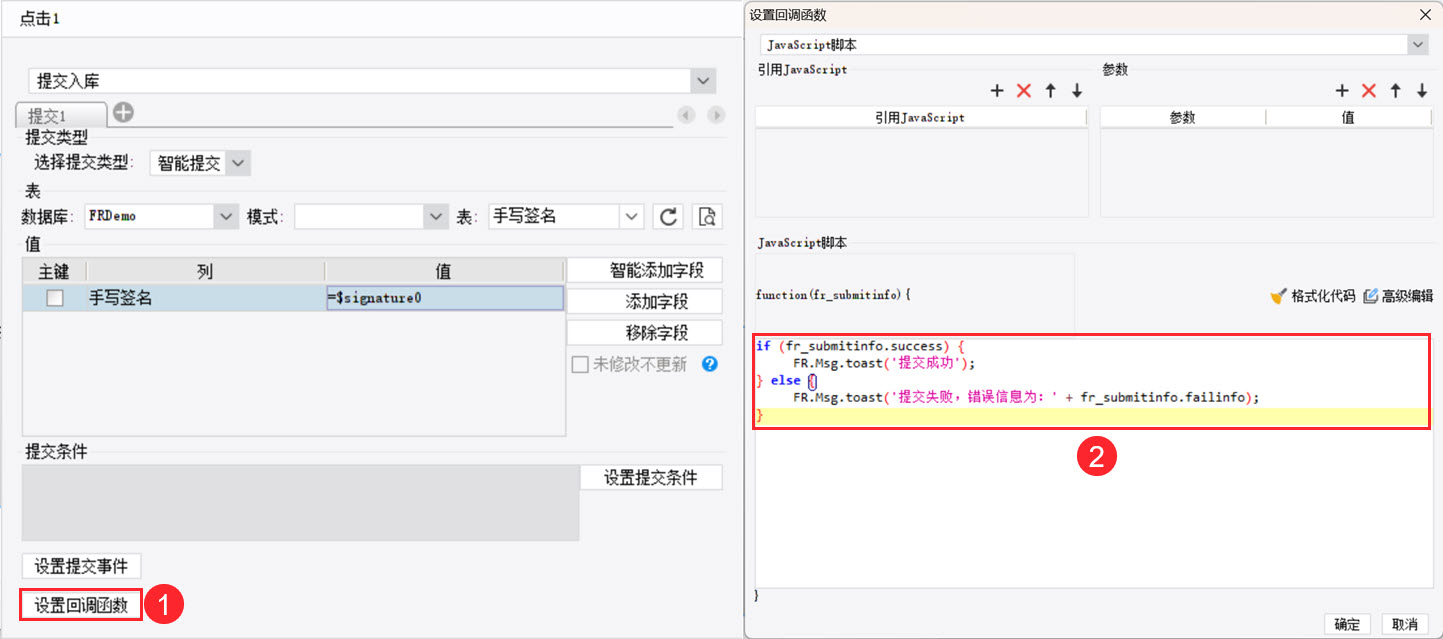
Task: Click the 值 column header in field table
Action: pos(444,271)
